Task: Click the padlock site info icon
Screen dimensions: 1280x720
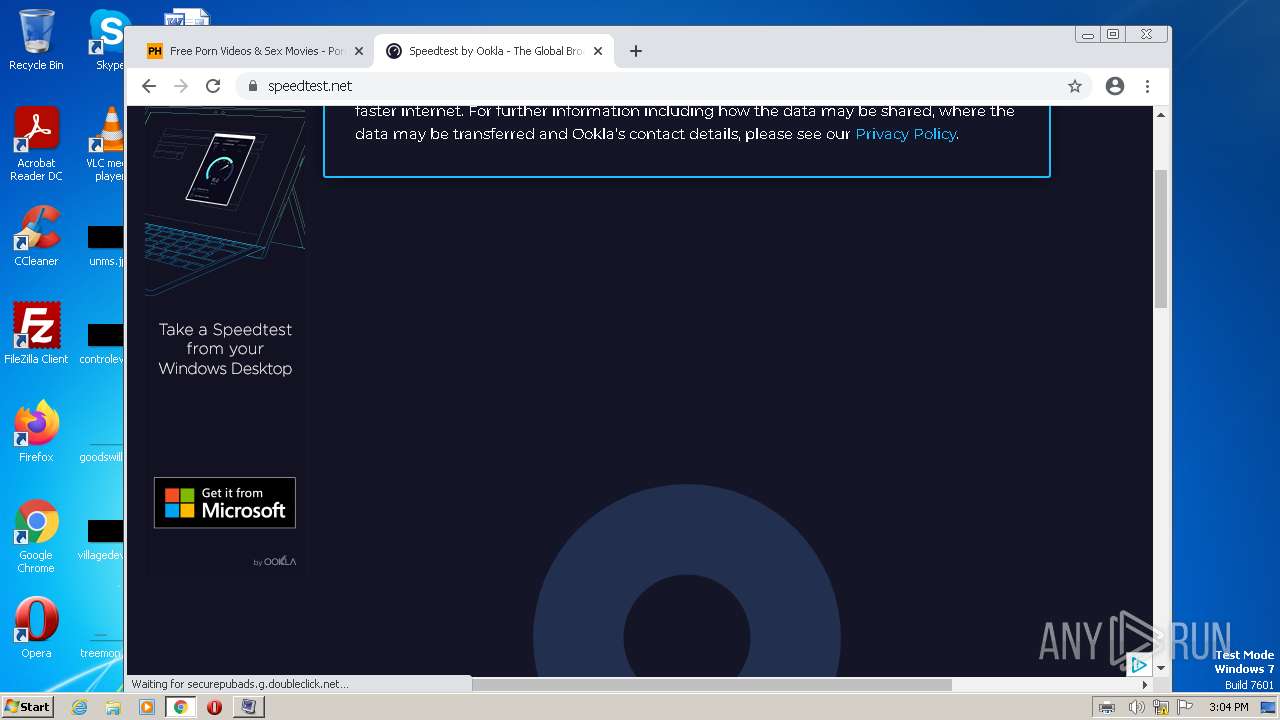Action: (x=253, y=86)
